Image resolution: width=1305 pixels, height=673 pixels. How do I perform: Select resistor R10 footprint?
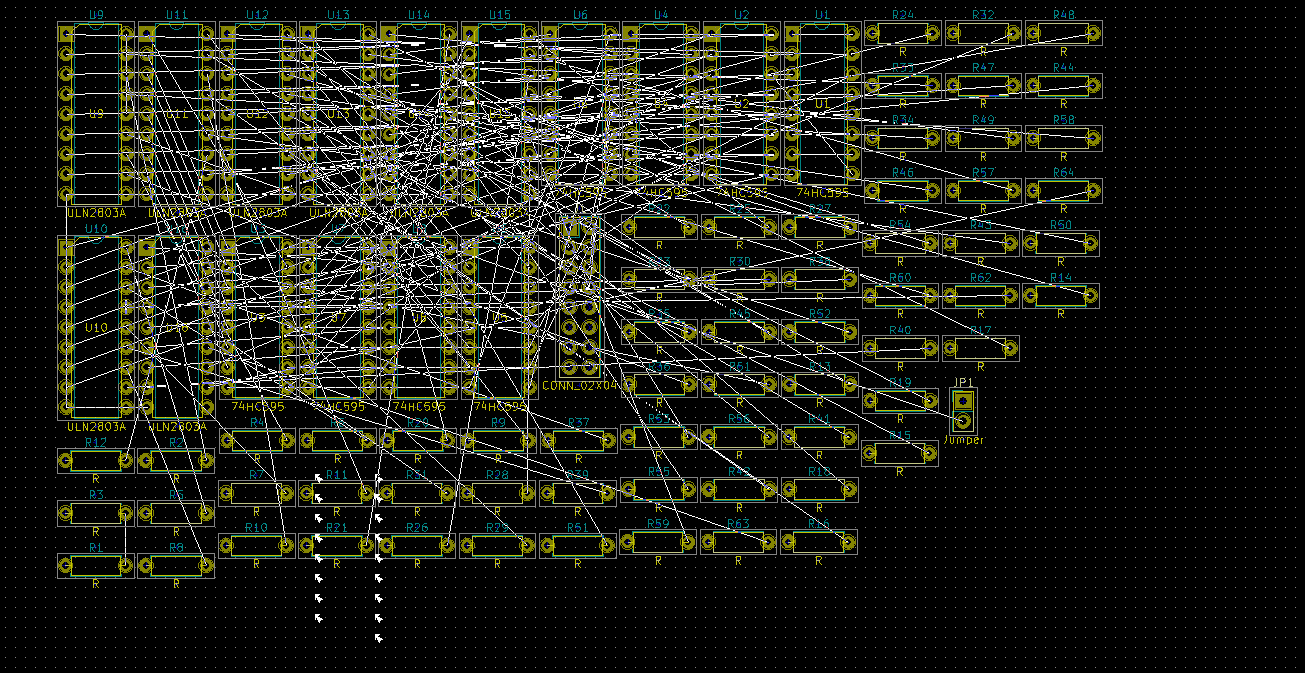pos(257,545)
